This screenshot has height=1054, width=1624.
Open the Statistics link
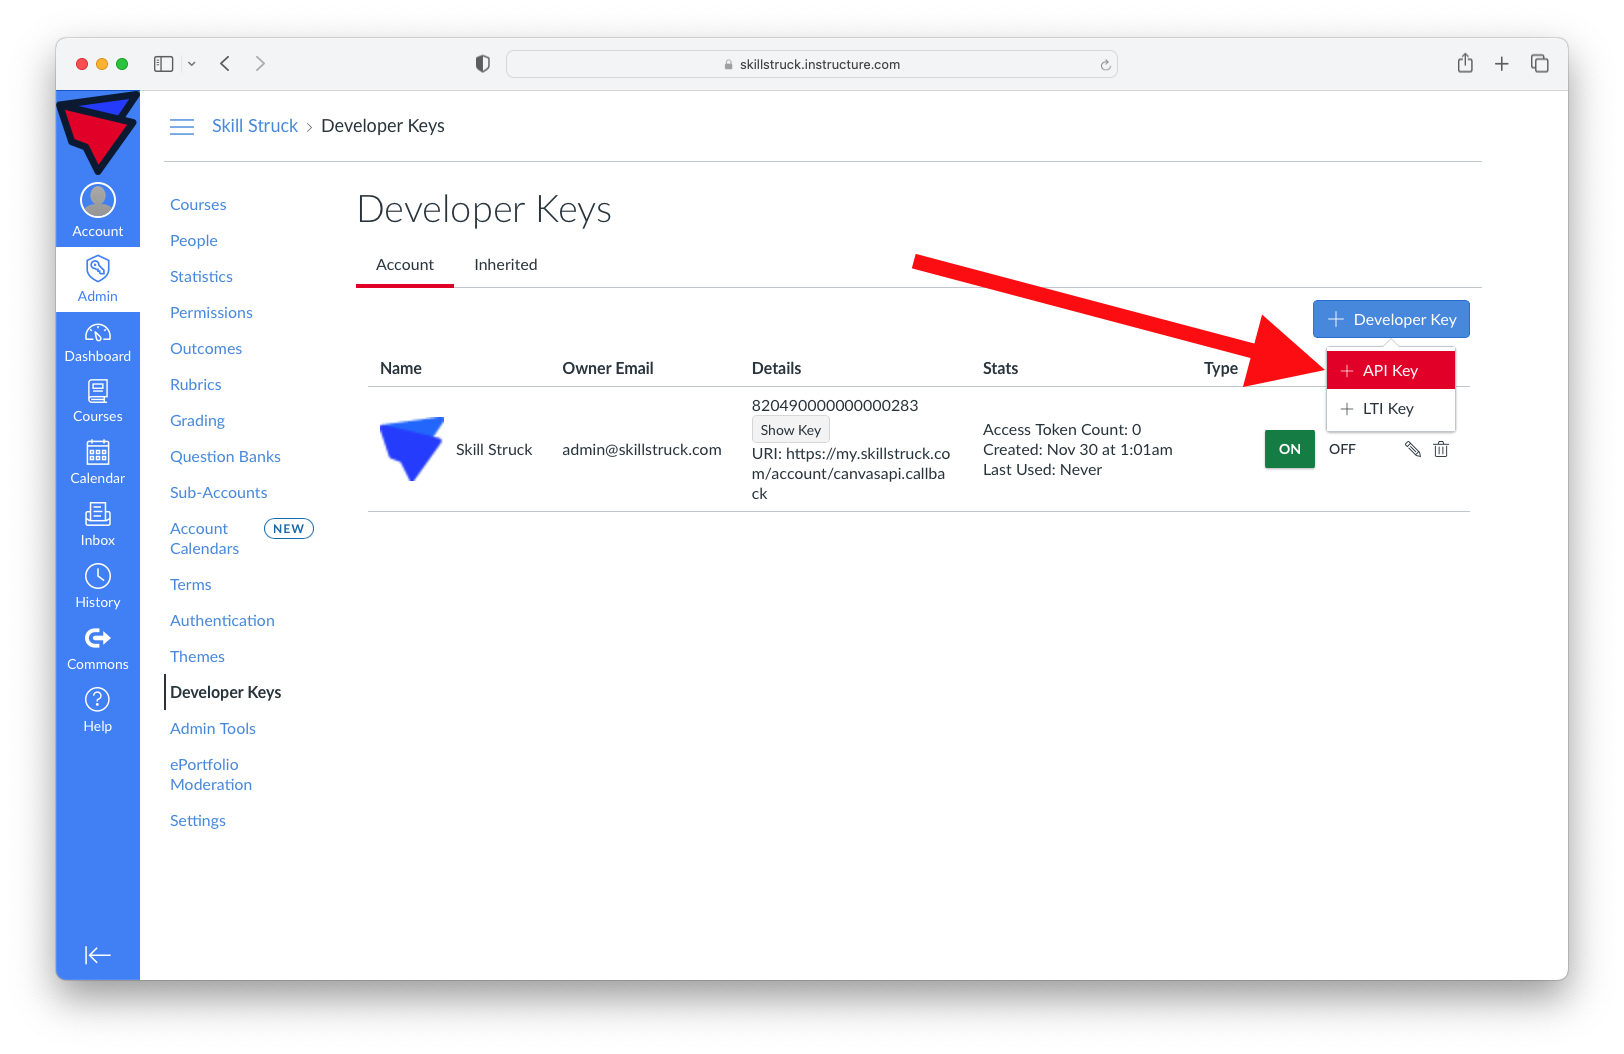pos(201,277)
